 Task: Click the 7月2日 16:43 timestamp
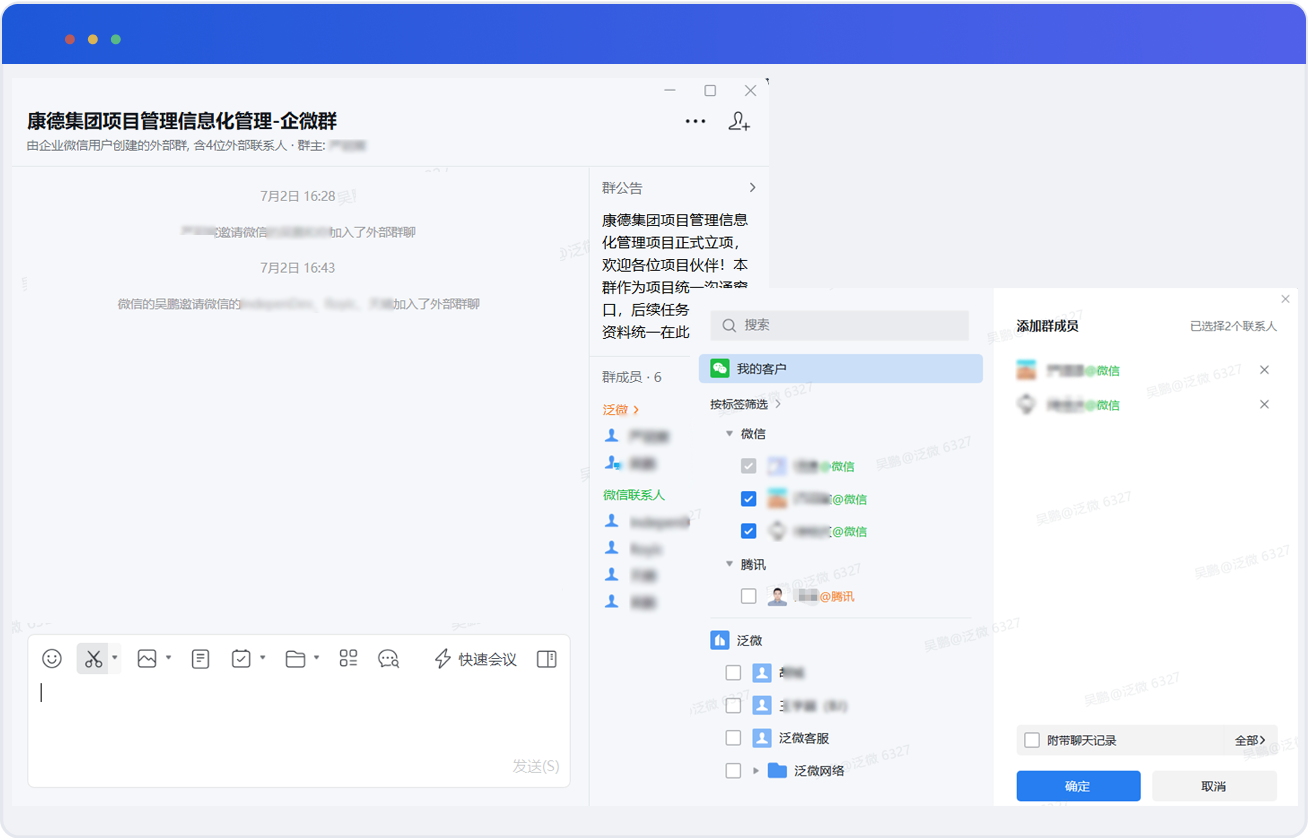[x=298, y=268]
